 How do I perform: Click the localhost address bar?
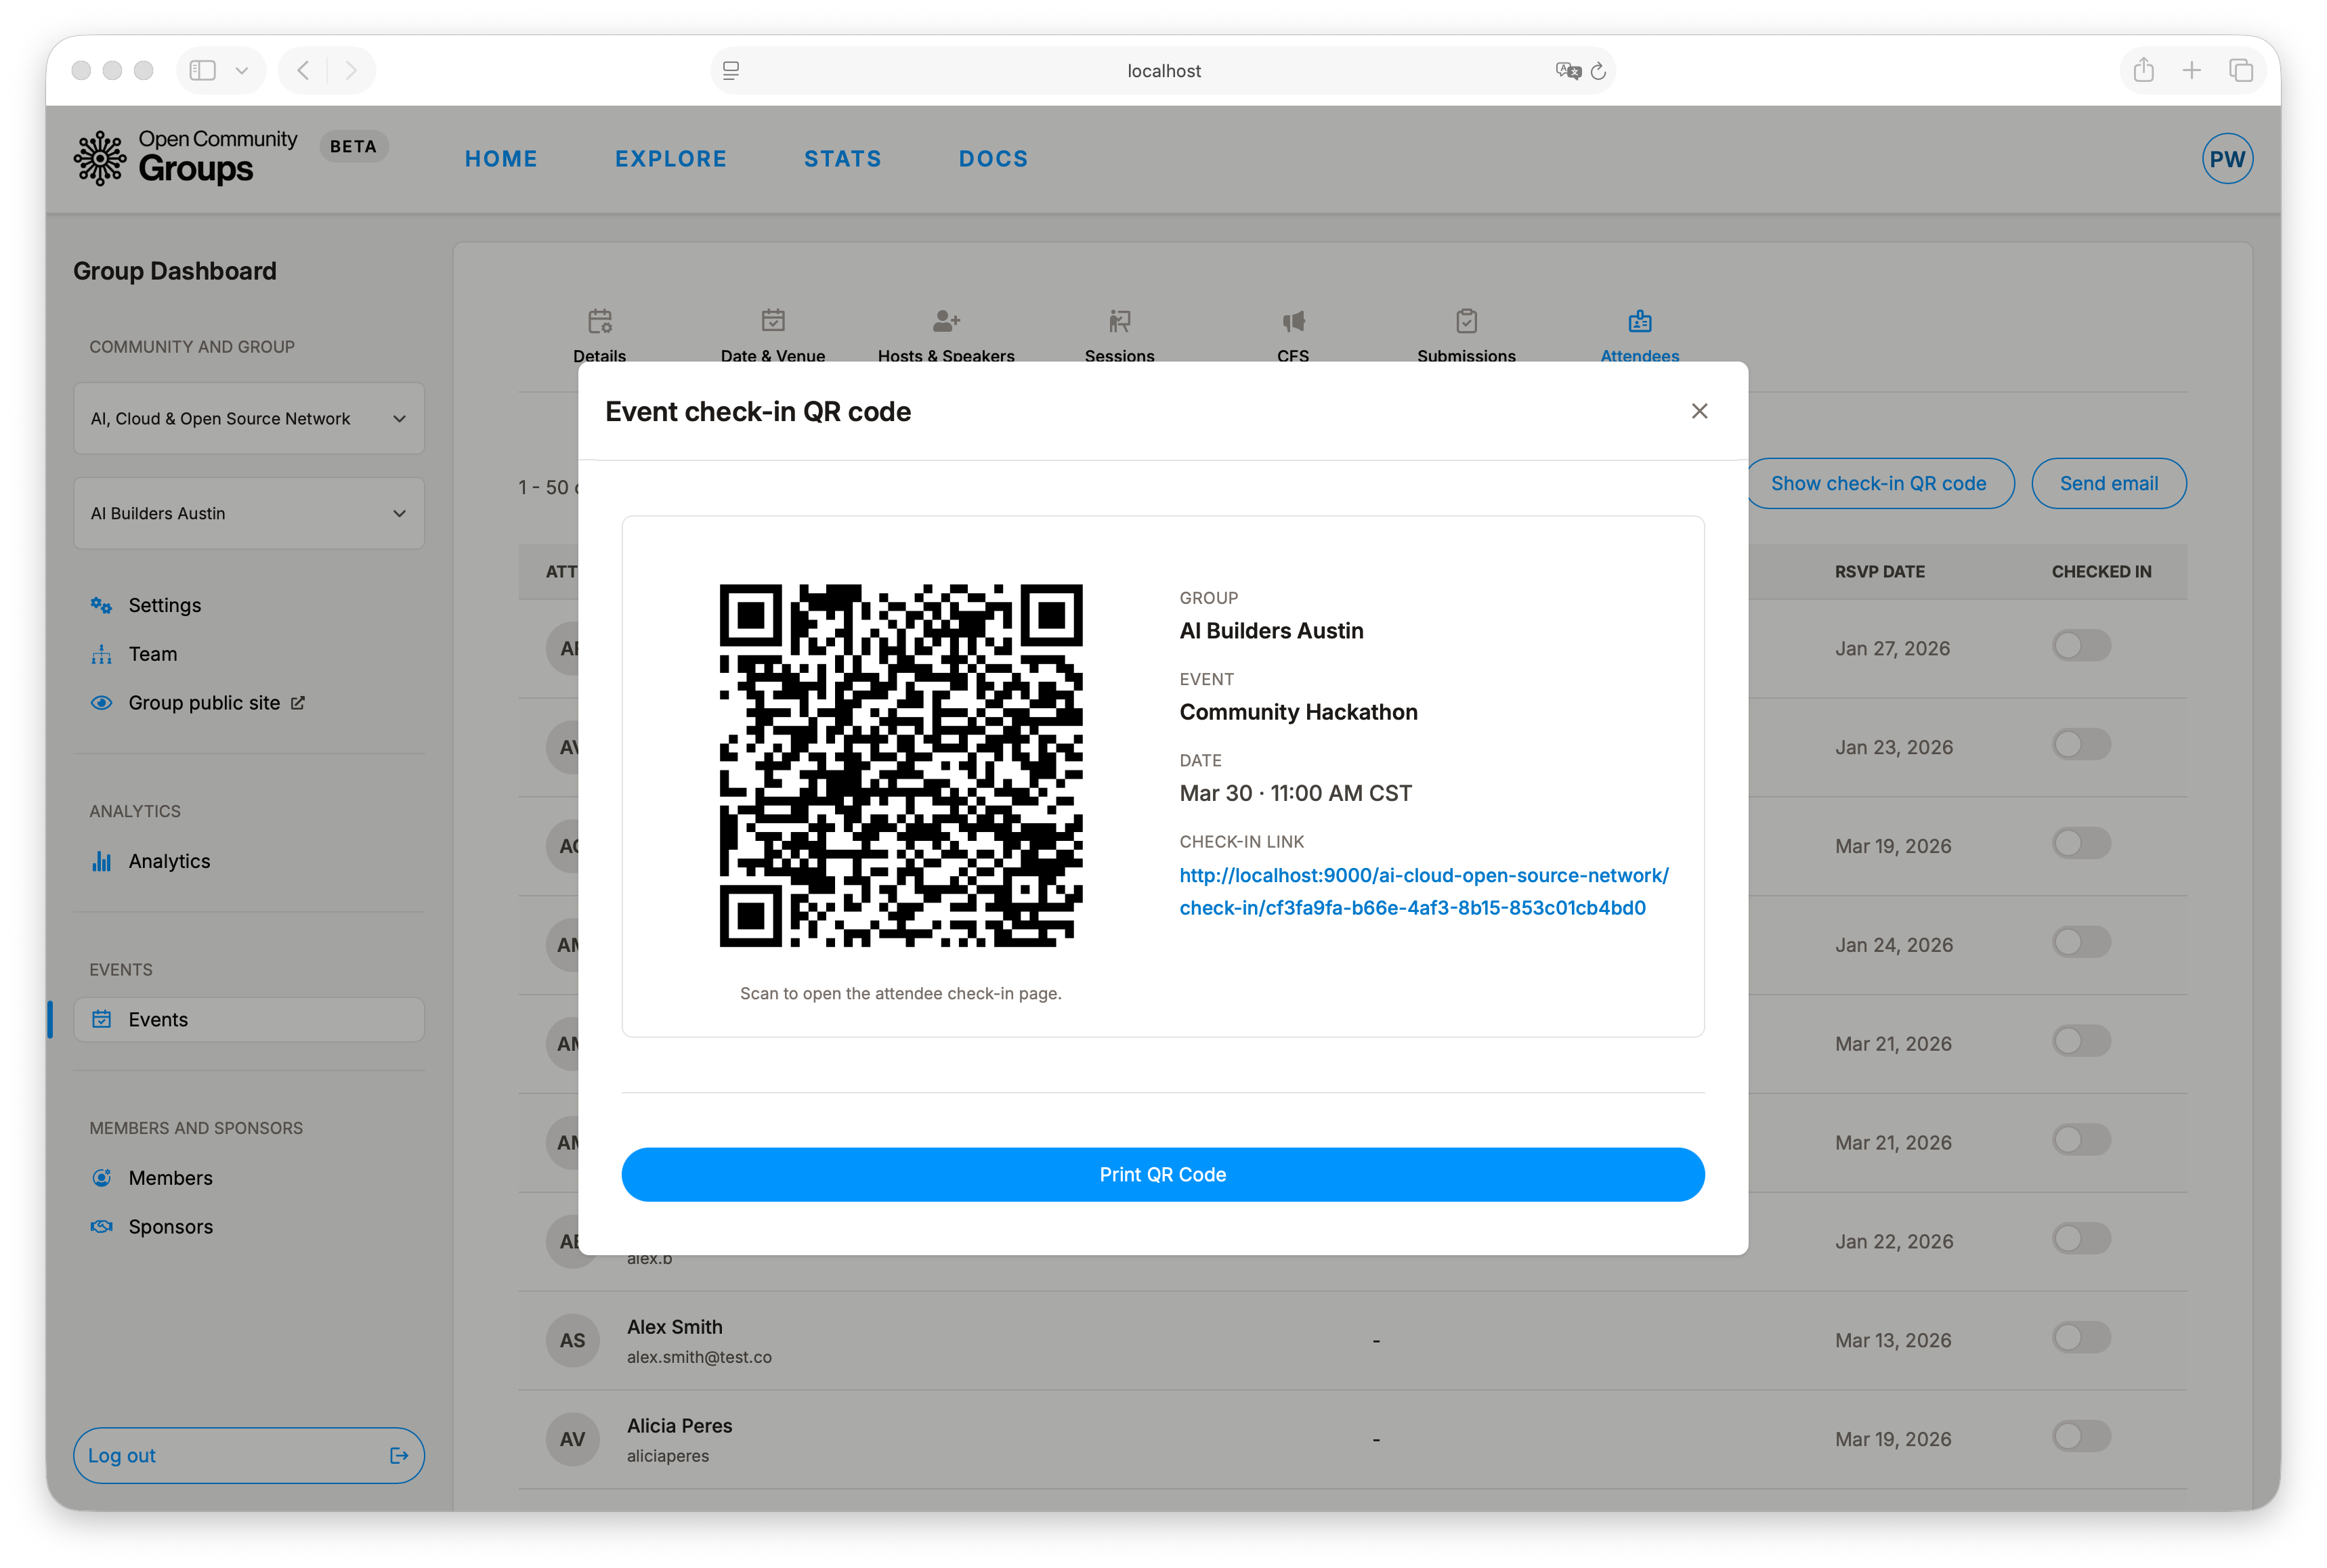(x=1163, y=70)
